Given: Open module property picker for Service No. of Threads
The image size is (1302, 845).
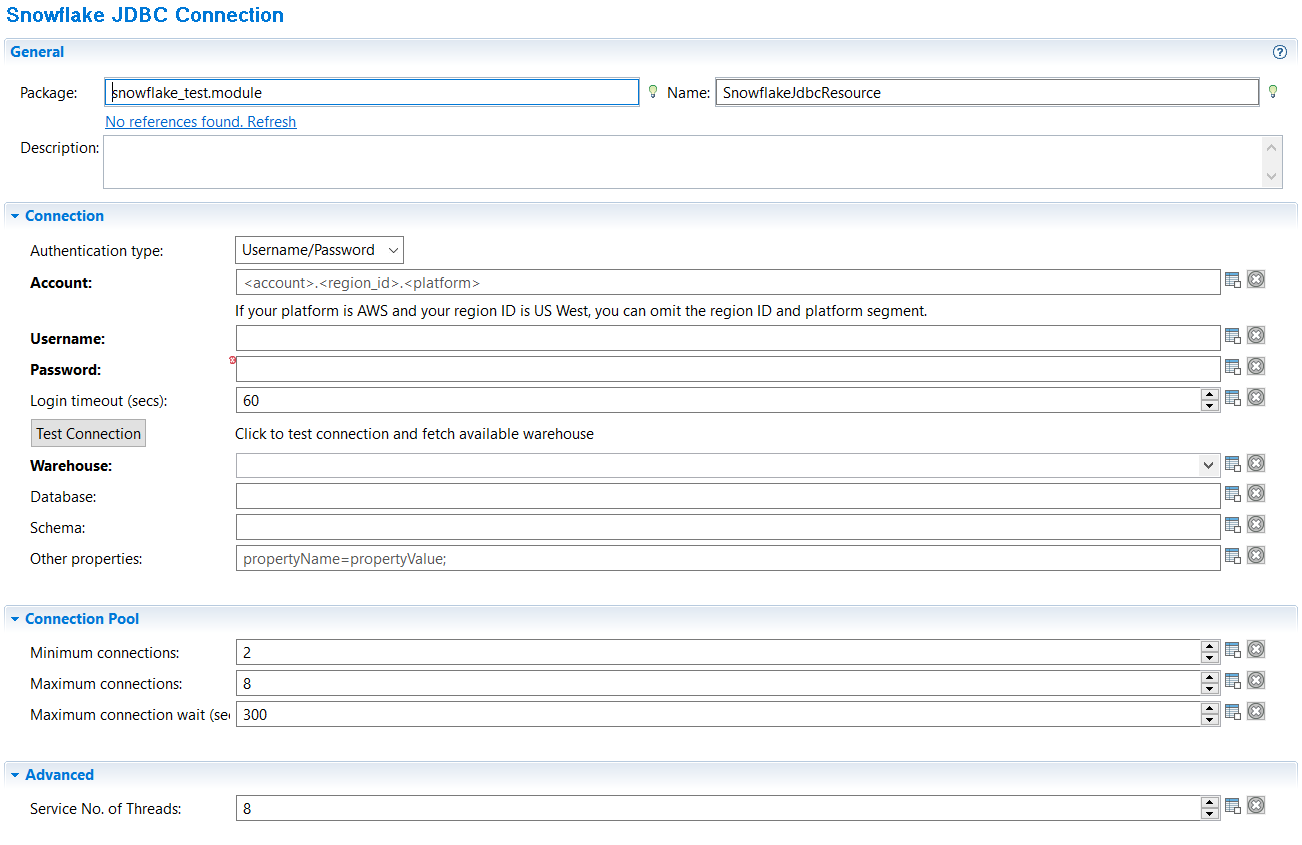Looking at the screenshot, I should coord(1233,807).
